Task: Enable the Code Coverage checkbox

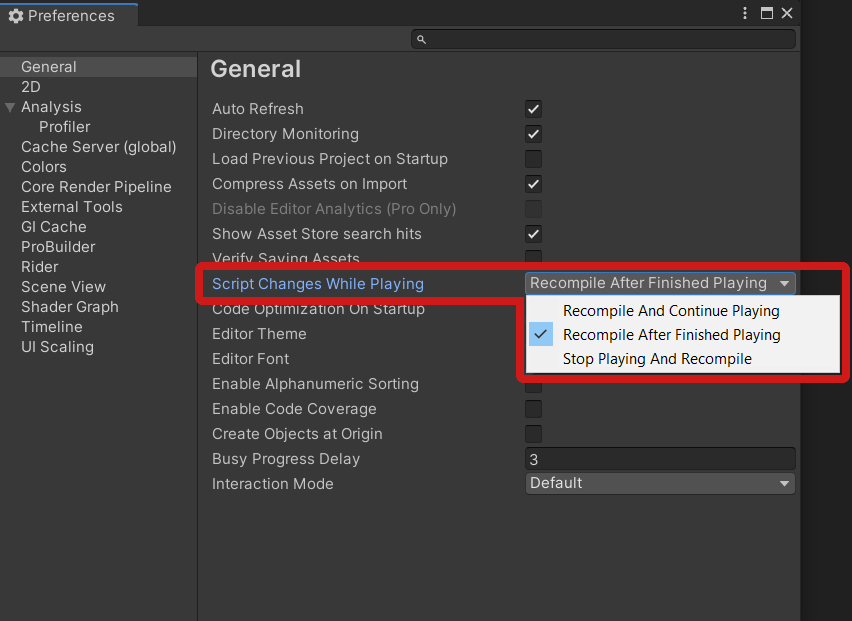Action: (x=533, y=409)
